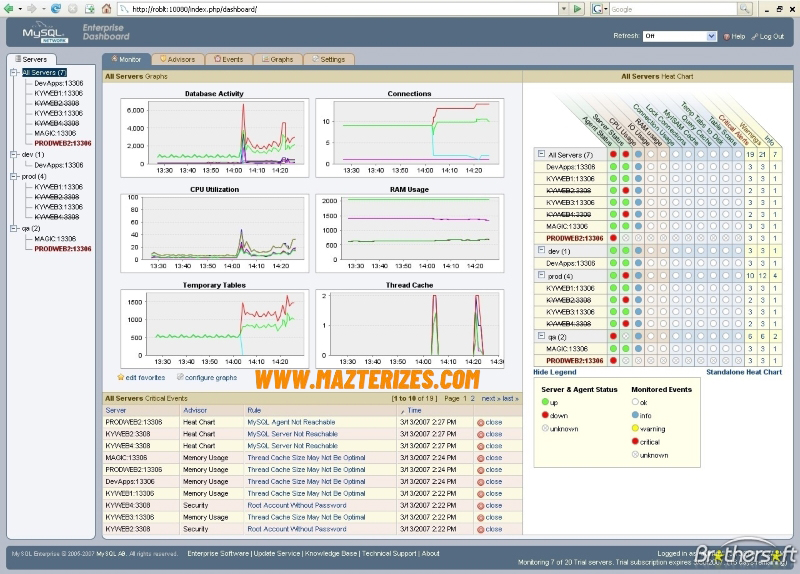Image resolution: width=800 pixels, height=574 pixels.
Task: Click close icon for MAGIC:13306 Thread Cache event
Action: [481, 458]
